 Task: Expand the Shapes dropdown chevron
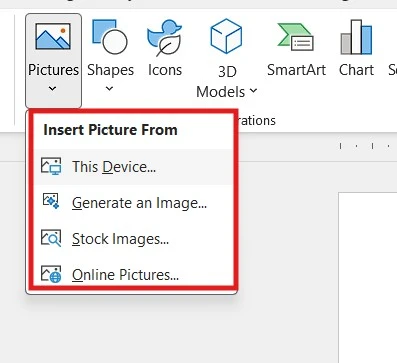click(x=109, y=89)
